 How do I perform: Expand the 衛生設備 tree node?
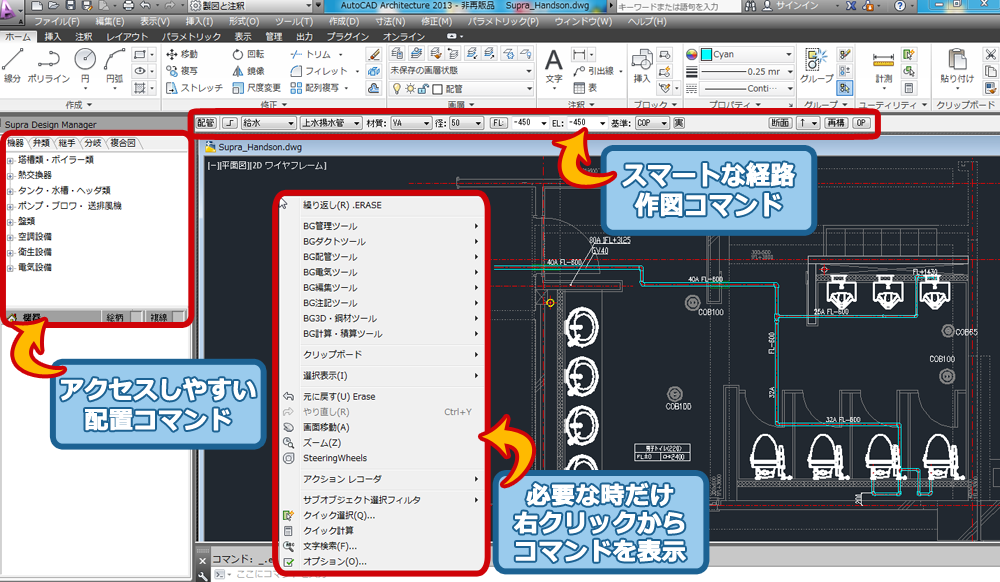pos(10,252)
